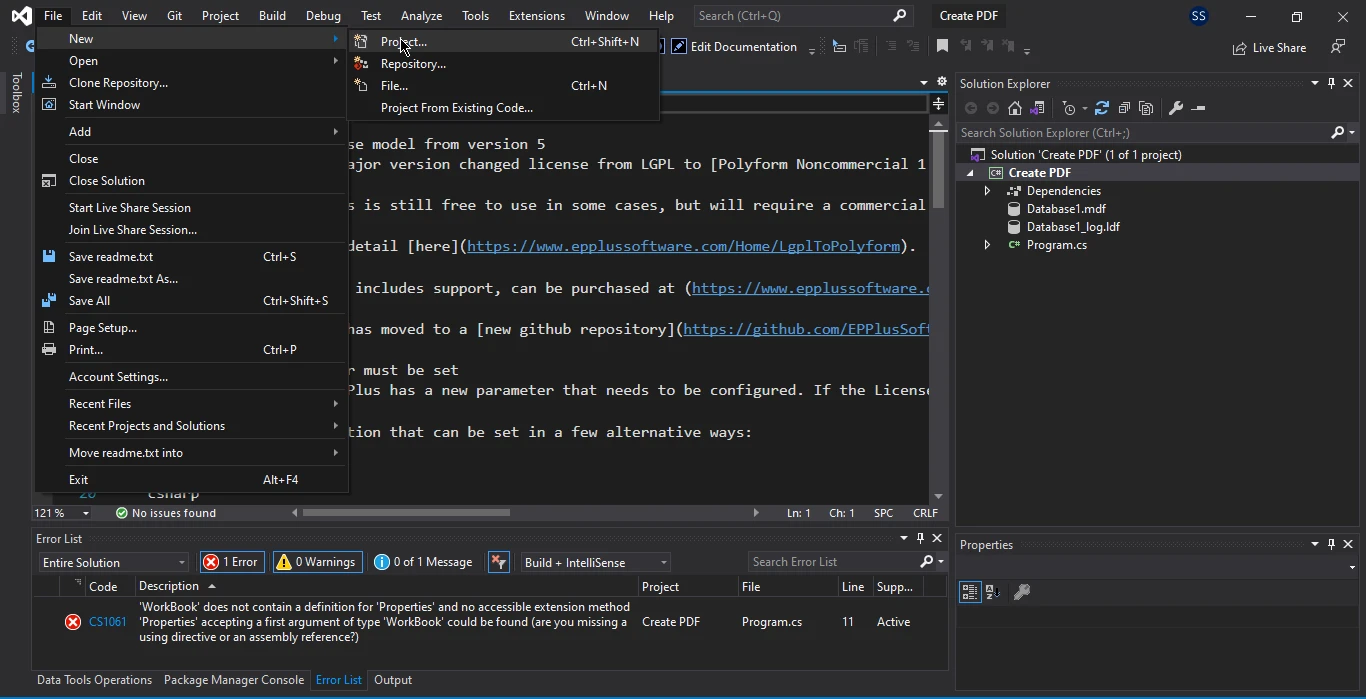Click the bookmark icon in the toolbar
This screenshot has height=699, width=1366.
(942, 46)
